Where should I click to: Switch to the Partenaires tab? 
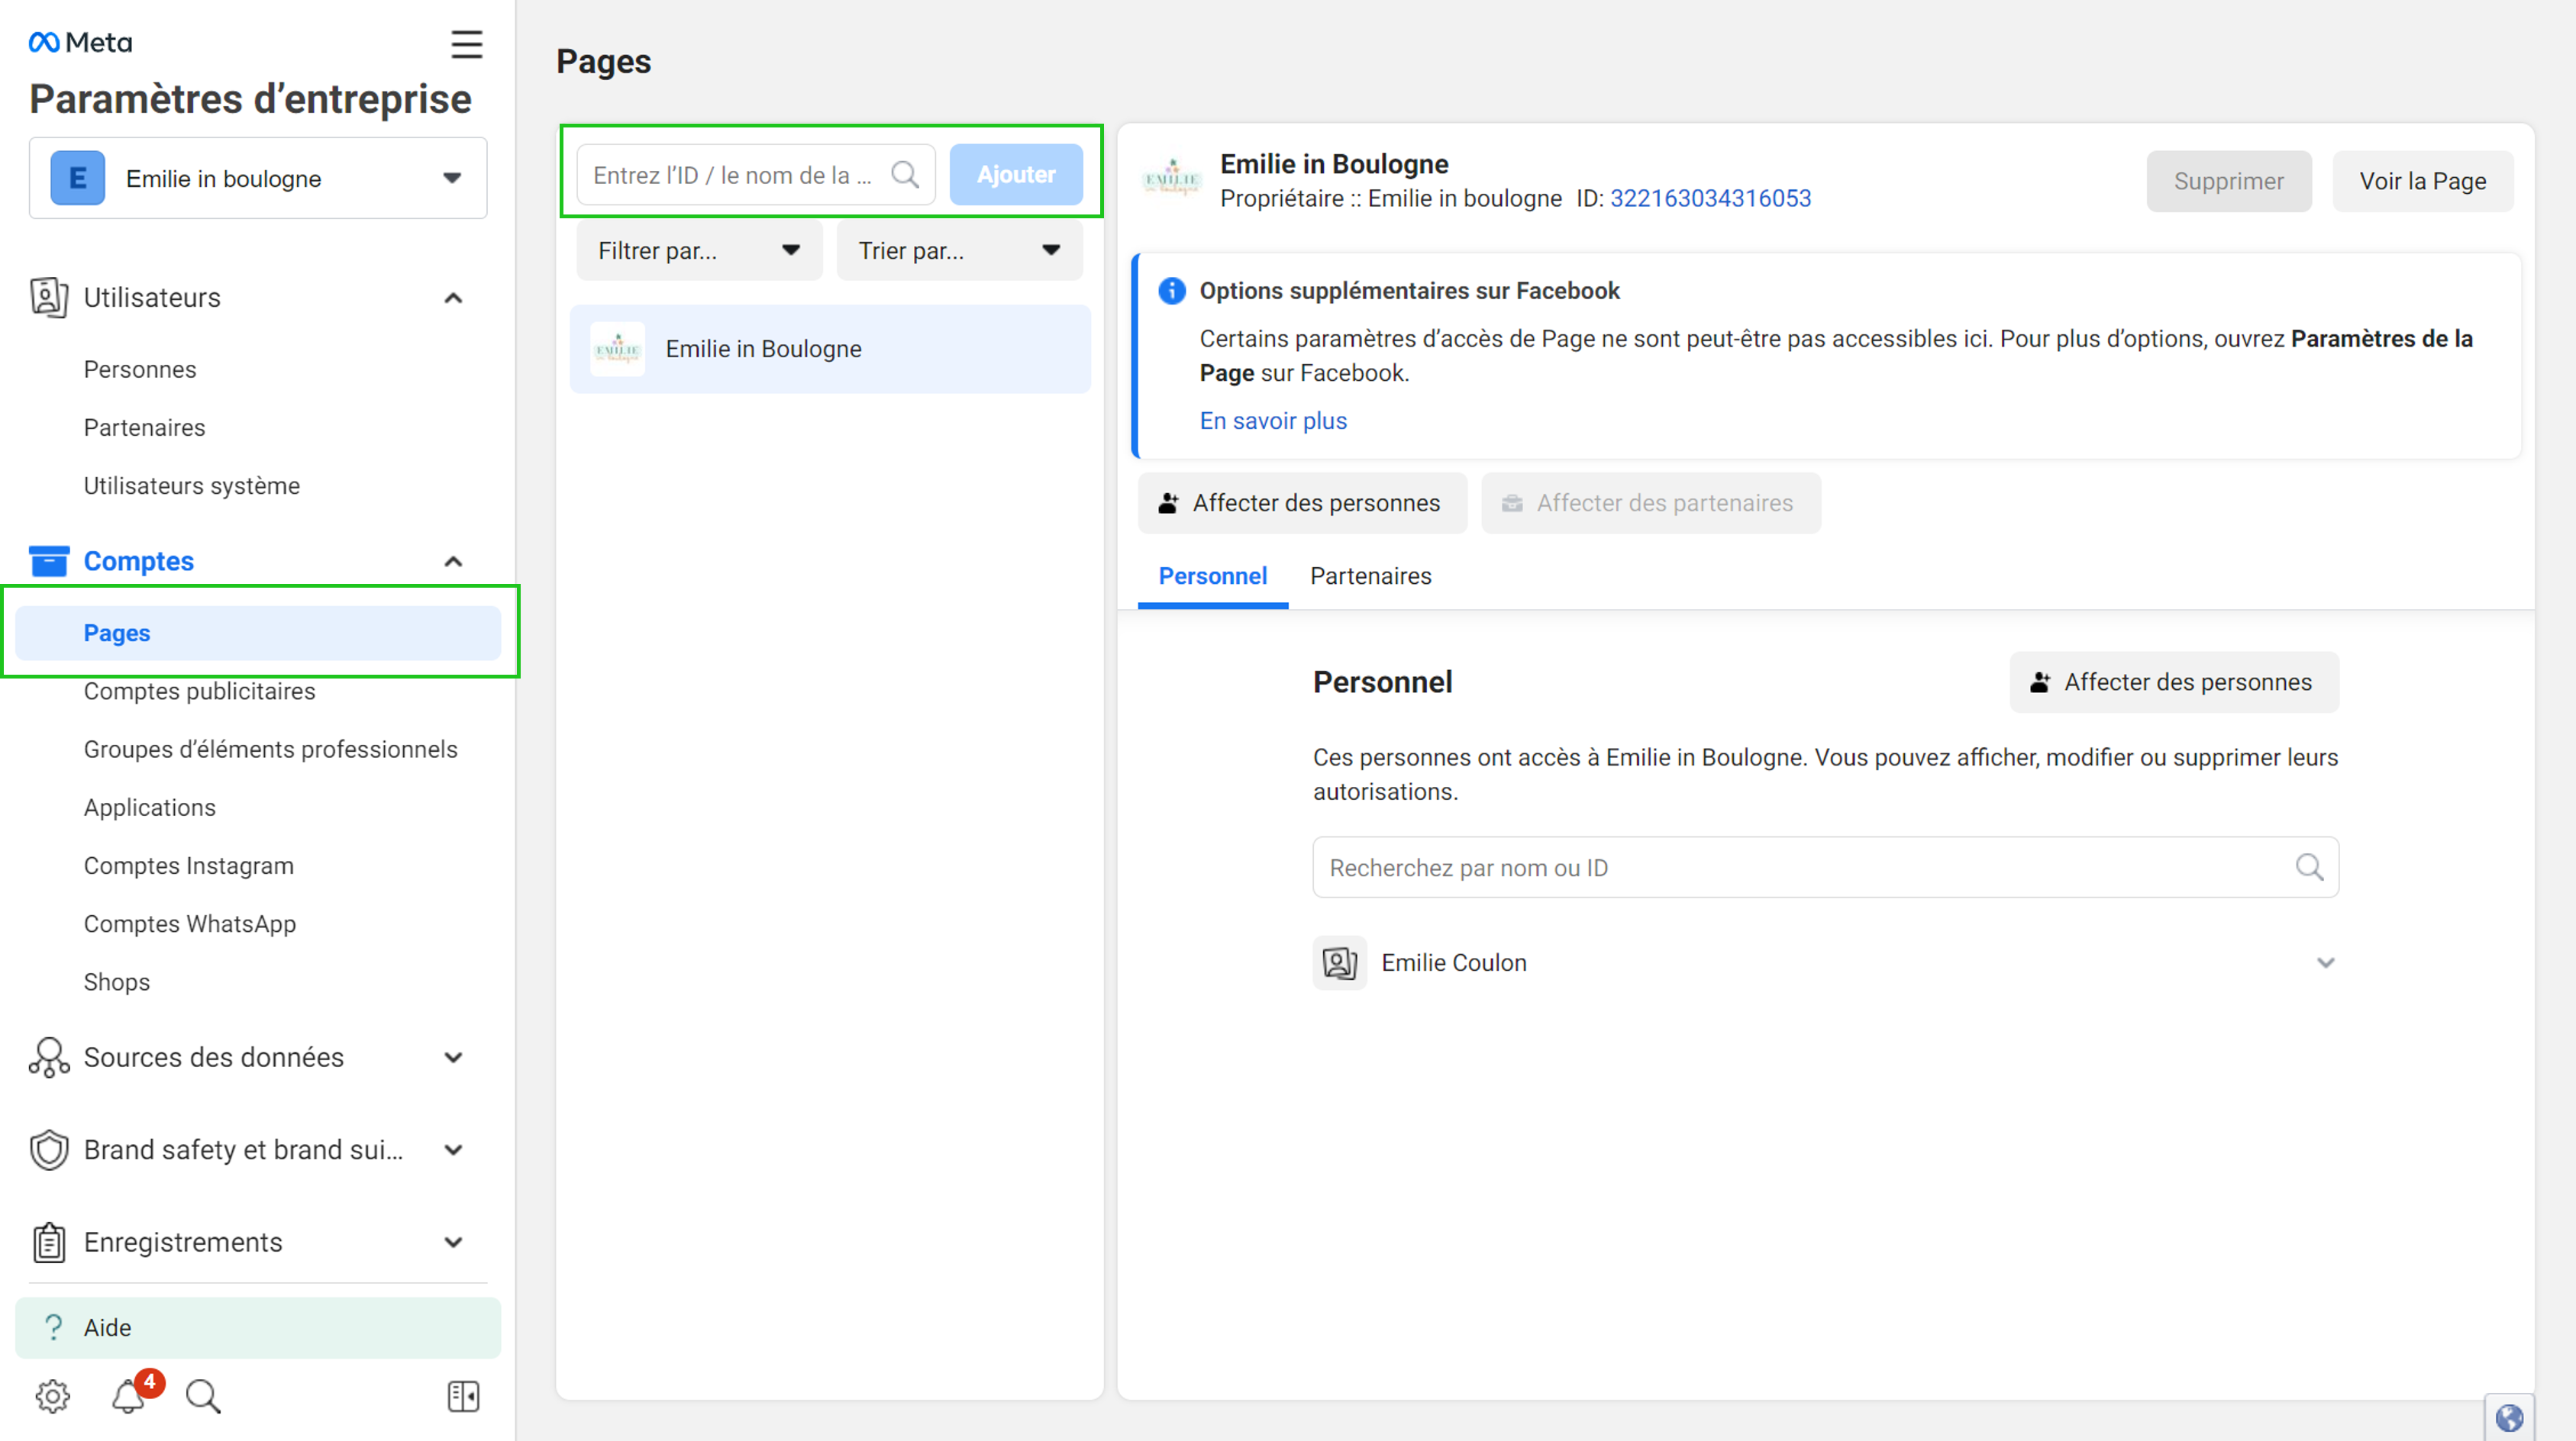coord(1370,576)
